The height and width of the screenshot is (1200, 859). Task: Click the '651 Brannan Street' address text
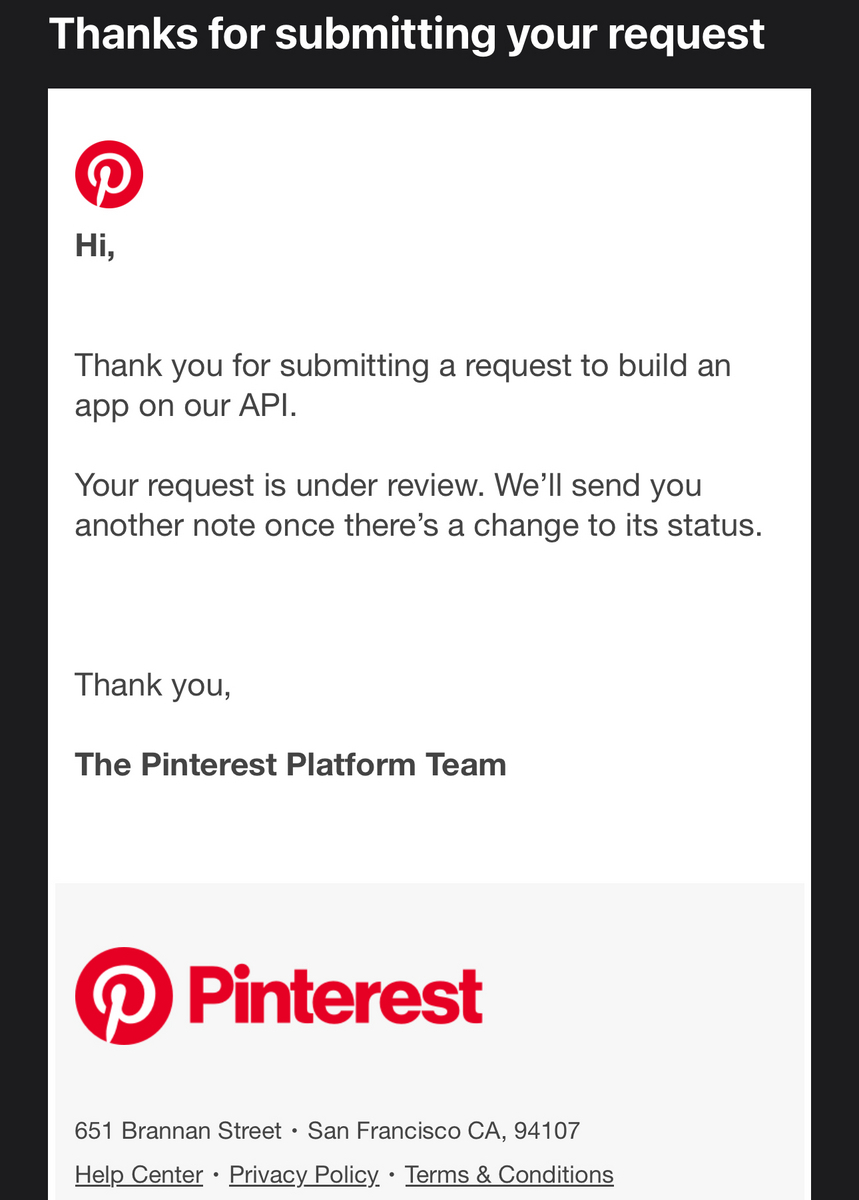tap(178, 1131)
